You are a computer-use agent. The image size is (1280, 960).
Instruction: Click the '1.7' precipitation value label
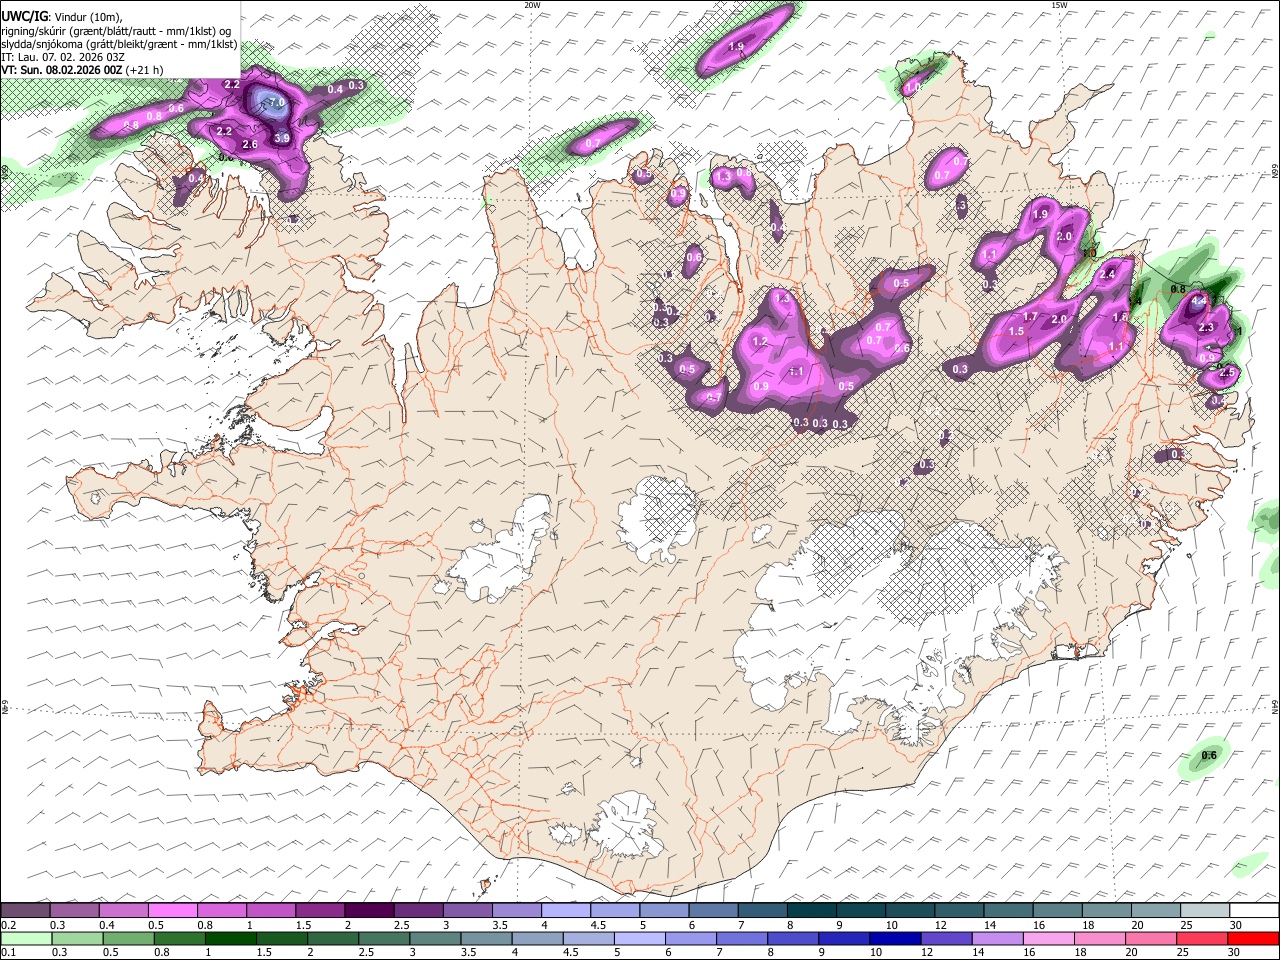click(1031, 317)
